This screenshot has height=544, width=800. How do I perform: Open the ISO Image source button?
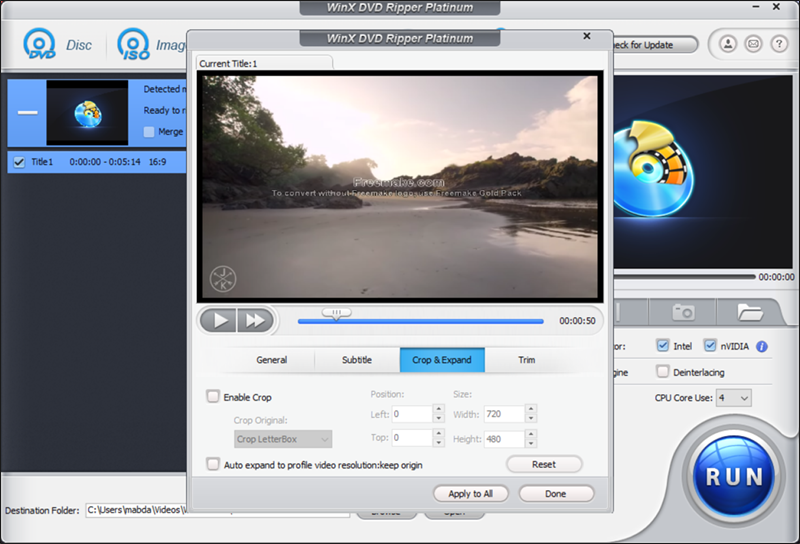tap(151, 44)
